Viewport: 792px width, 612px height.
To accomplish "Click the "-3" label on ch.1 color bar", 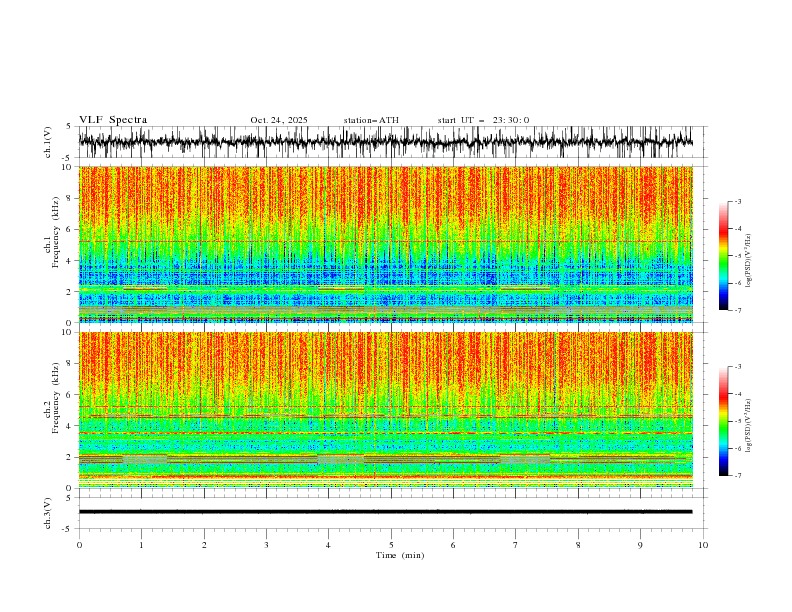I will [x=738, y=201].
